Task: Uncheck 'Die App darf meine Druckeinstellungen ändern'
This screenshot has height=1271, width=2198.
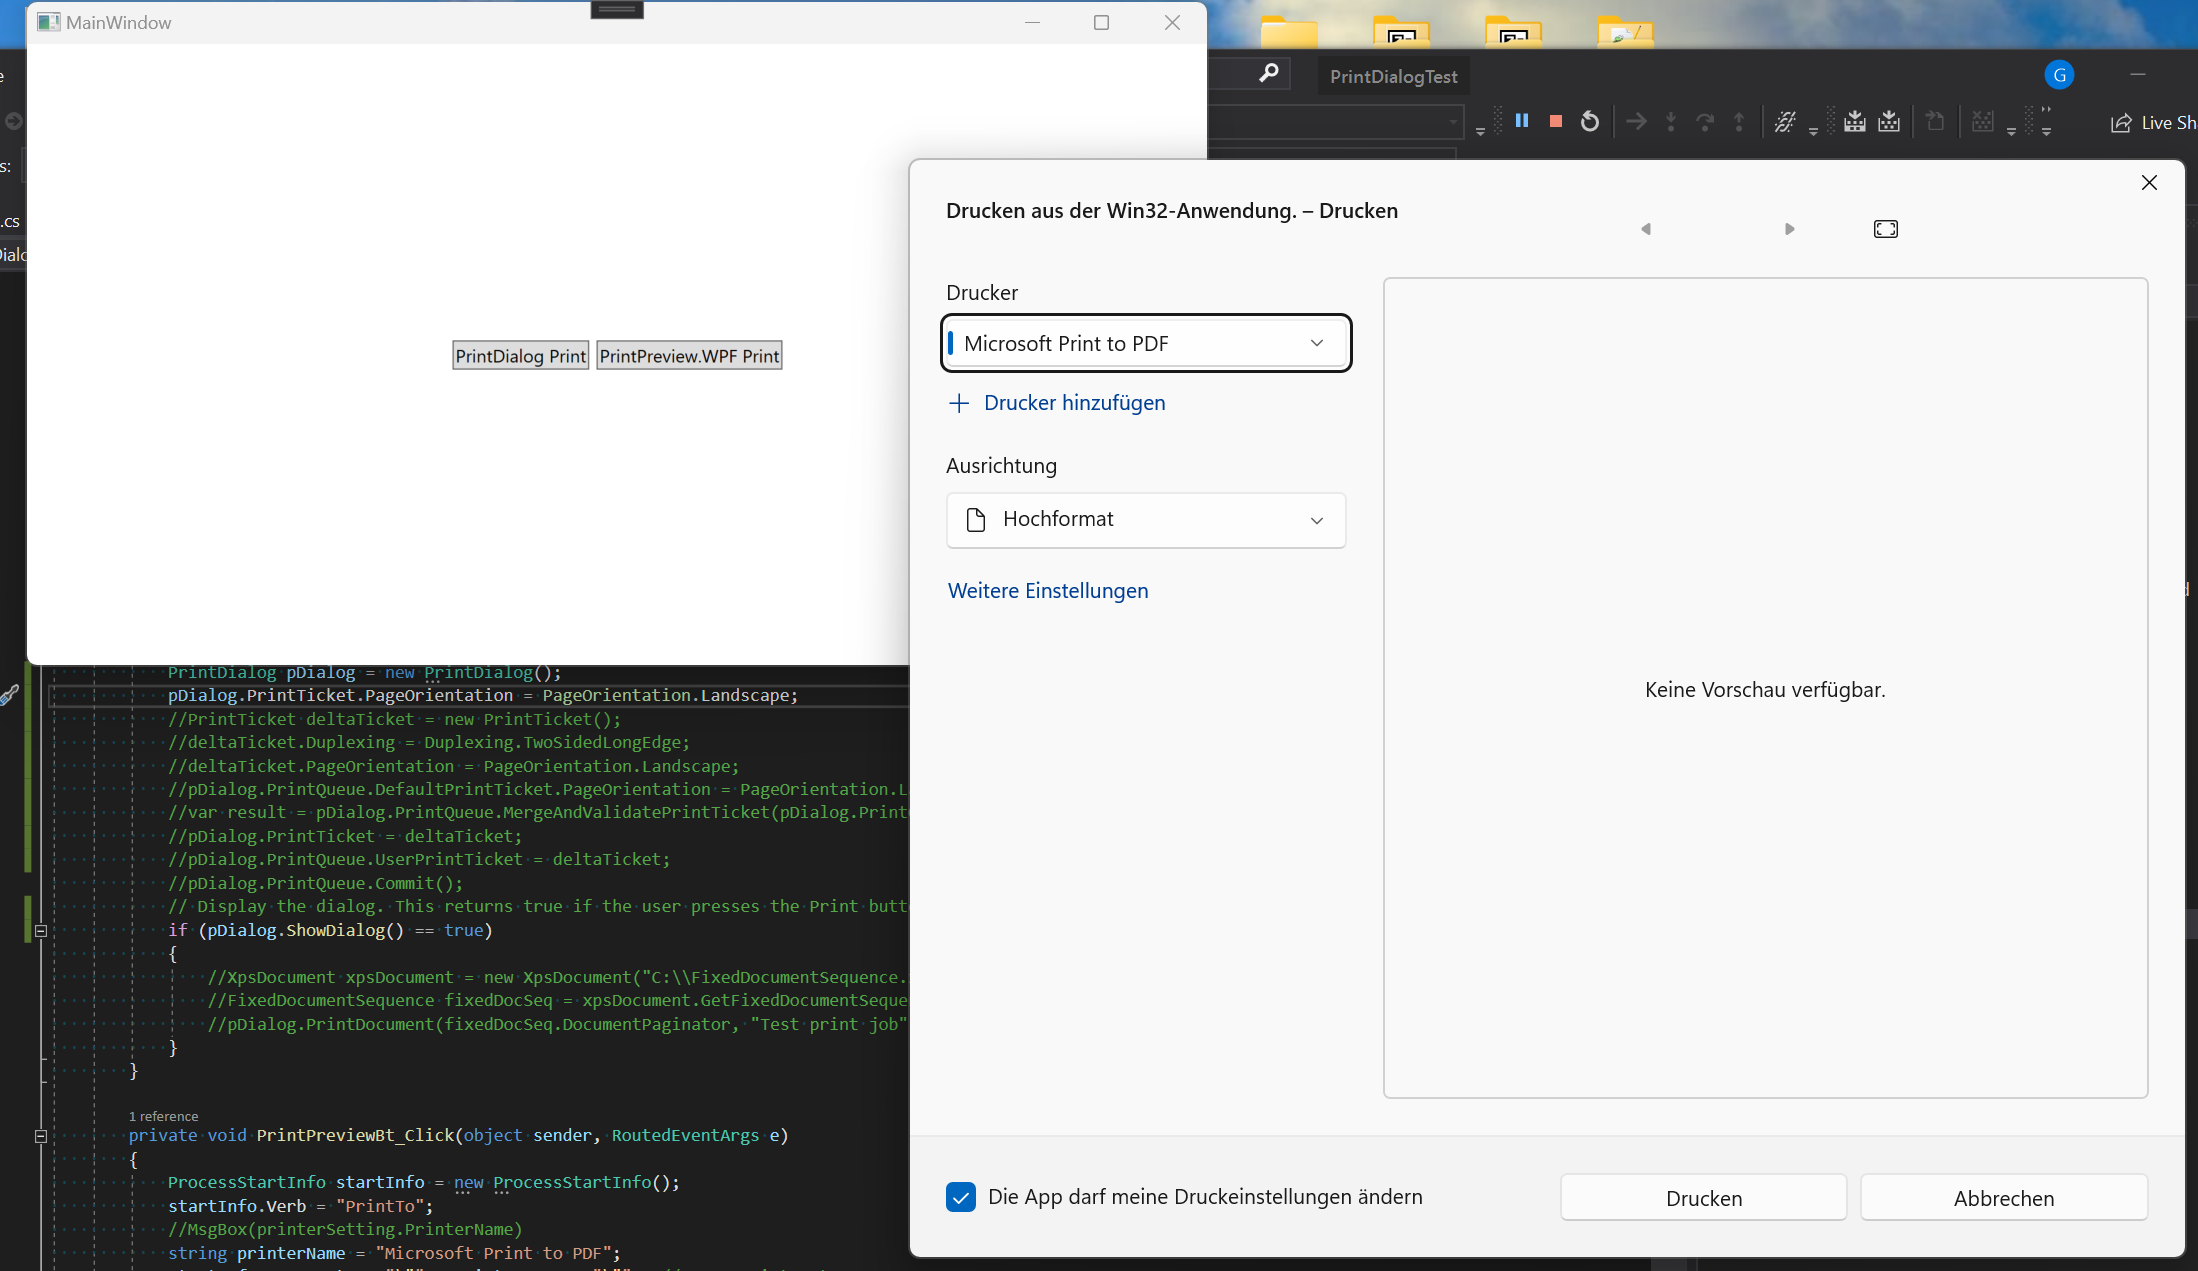Action: 960,1196
